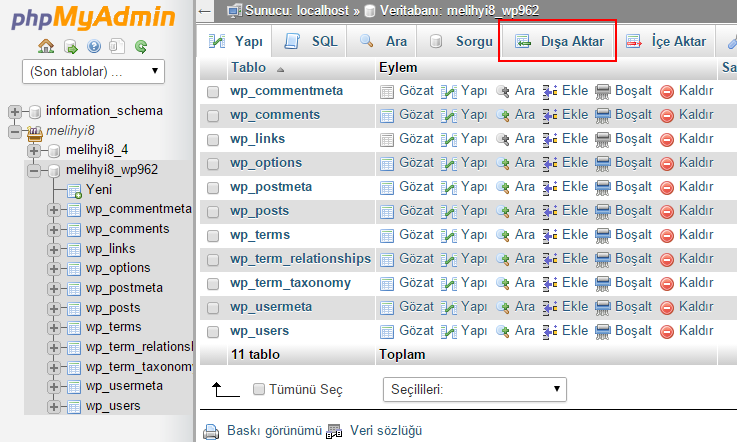Select melihyi8_4 database in tree
The image size is (737, 442).
click(x=97, y=150)
